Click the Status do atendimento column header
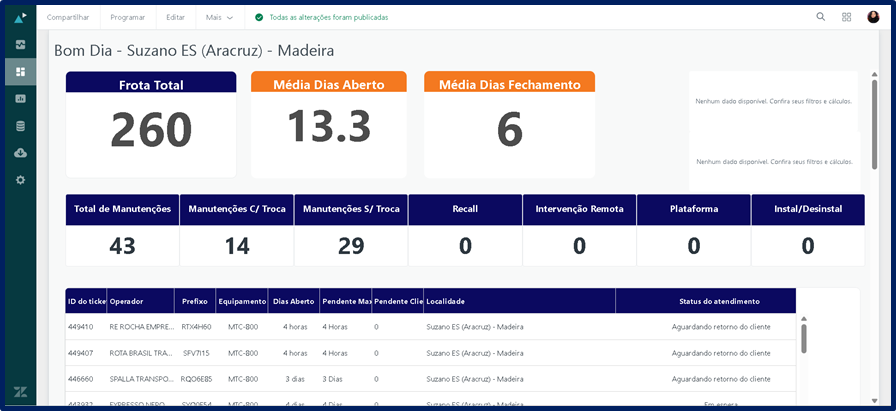The image size is (896, 411). point(705,301)
